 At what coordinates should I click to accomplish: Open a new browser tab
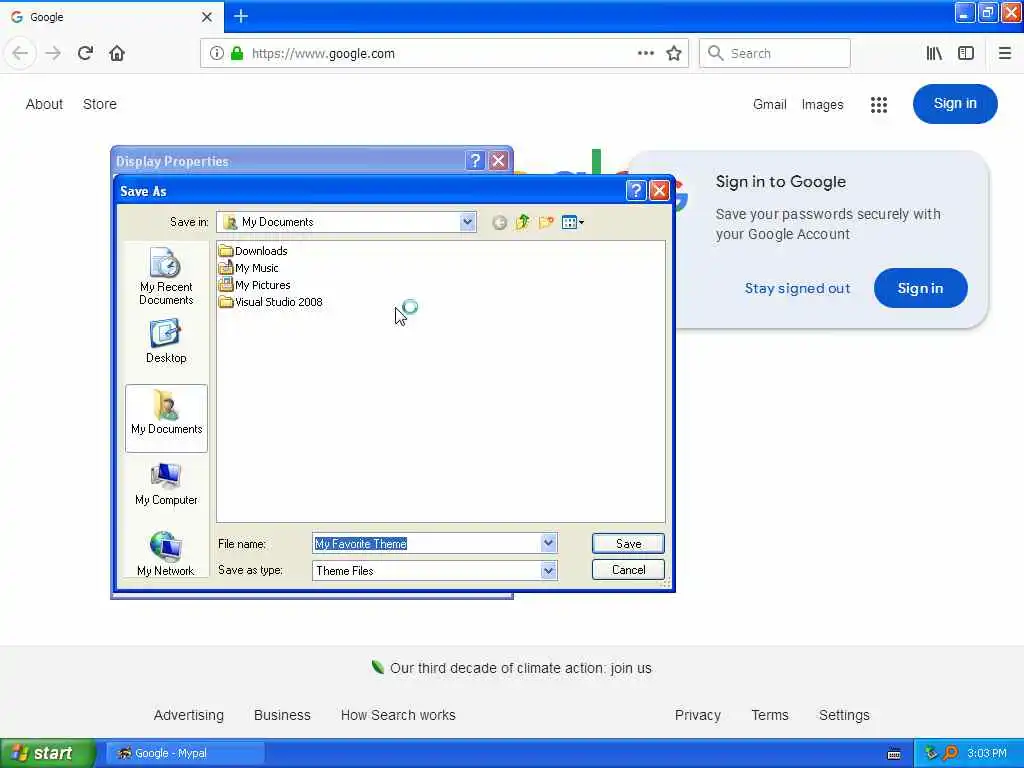pyautogui.click(x=241, y=16)
